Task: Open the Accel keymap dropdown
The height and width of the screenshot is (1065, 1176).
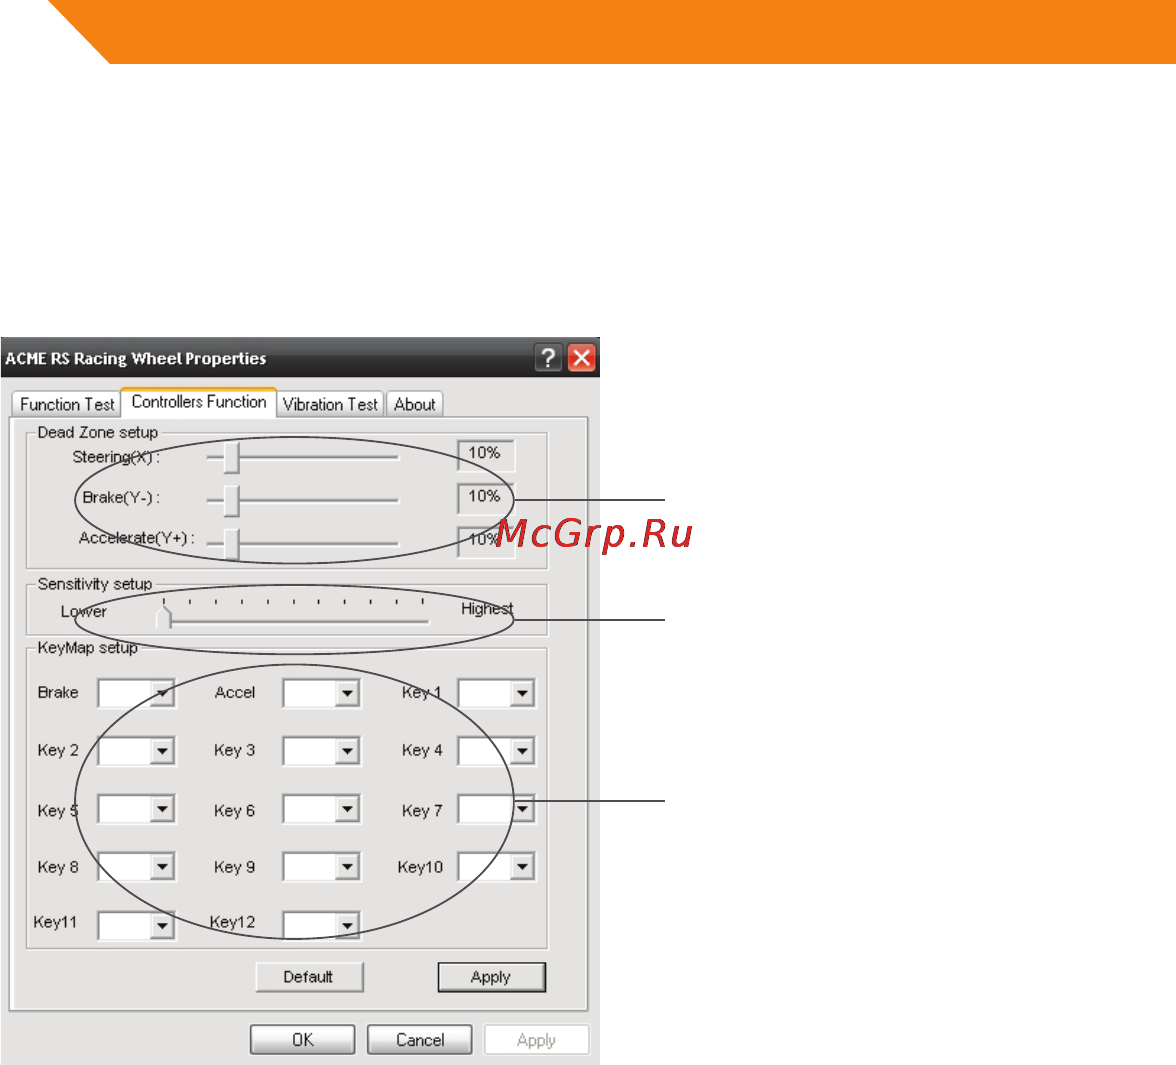Action: pyautogui.click(x=346, y=693)
